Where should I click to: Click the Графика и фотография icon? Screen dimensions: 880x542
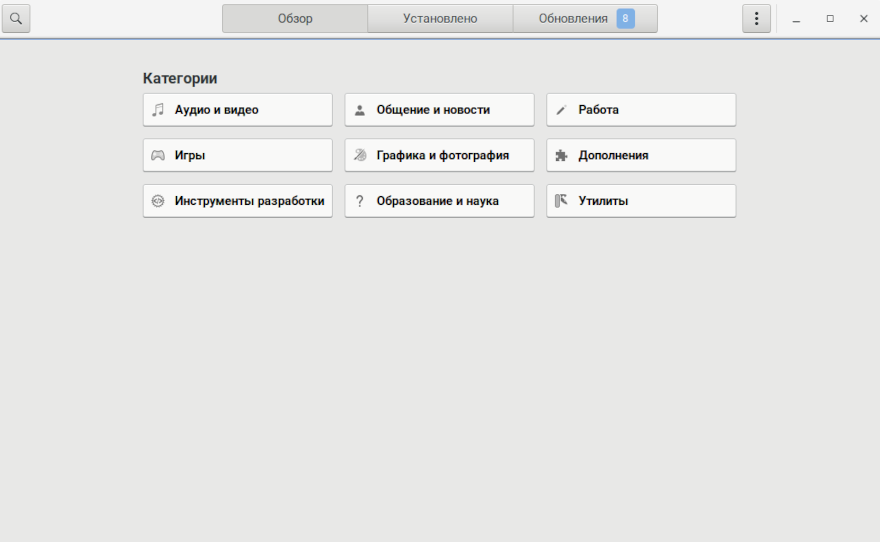[360, 155]
